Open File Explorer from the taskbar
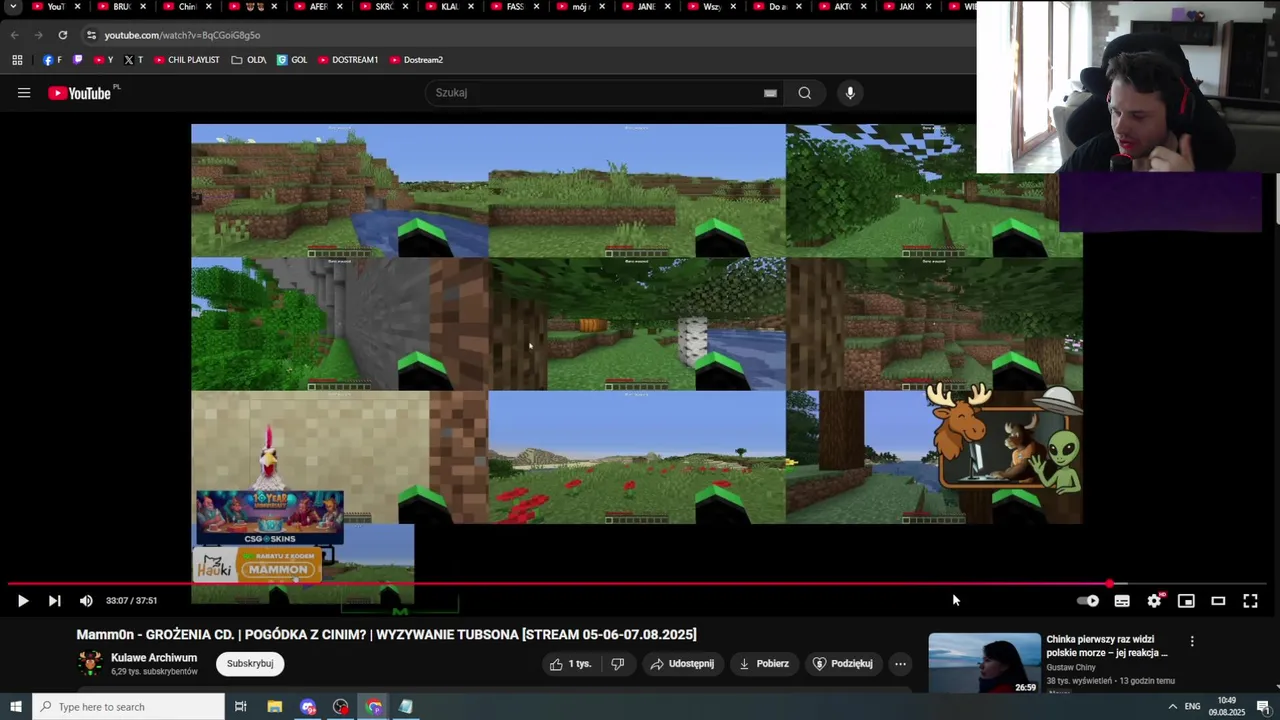 [x=275, y=707]
